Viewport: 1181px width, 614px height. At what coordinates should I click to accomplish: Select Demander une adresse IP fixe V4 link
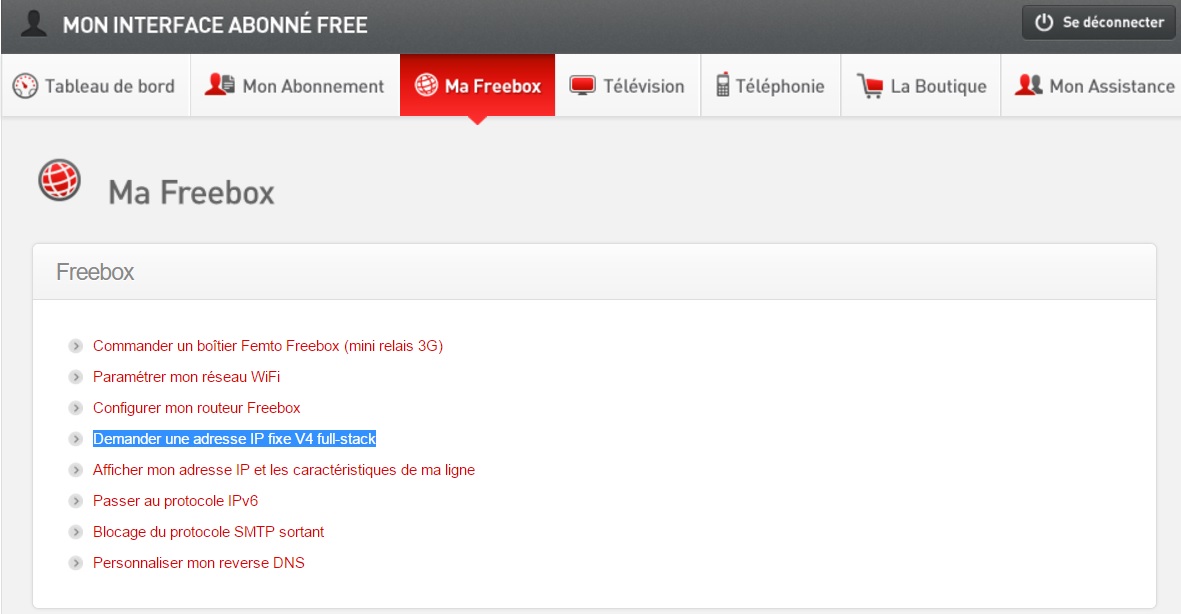234,439
